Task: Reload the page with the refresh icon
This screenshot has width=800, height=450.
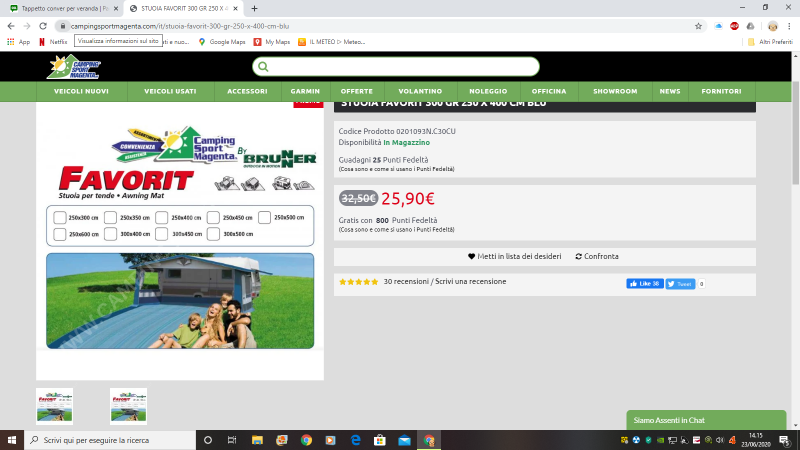Action: point(43,25)
